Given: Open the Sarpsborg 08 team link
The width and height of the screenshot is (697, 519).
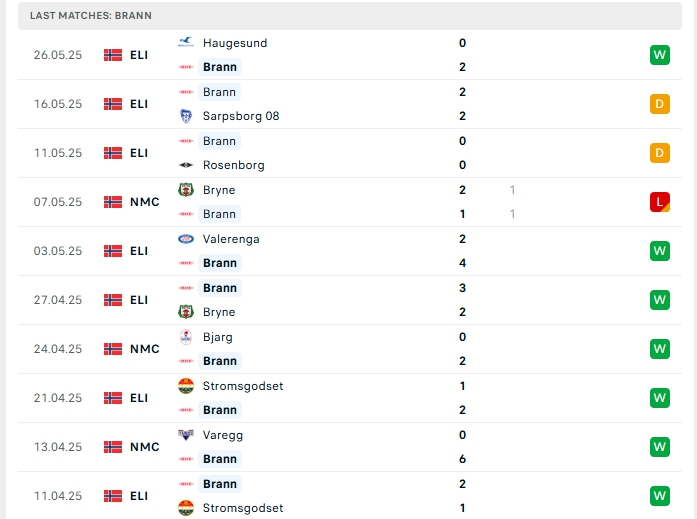Looking at the screenshot, I should tap(240, 116).
